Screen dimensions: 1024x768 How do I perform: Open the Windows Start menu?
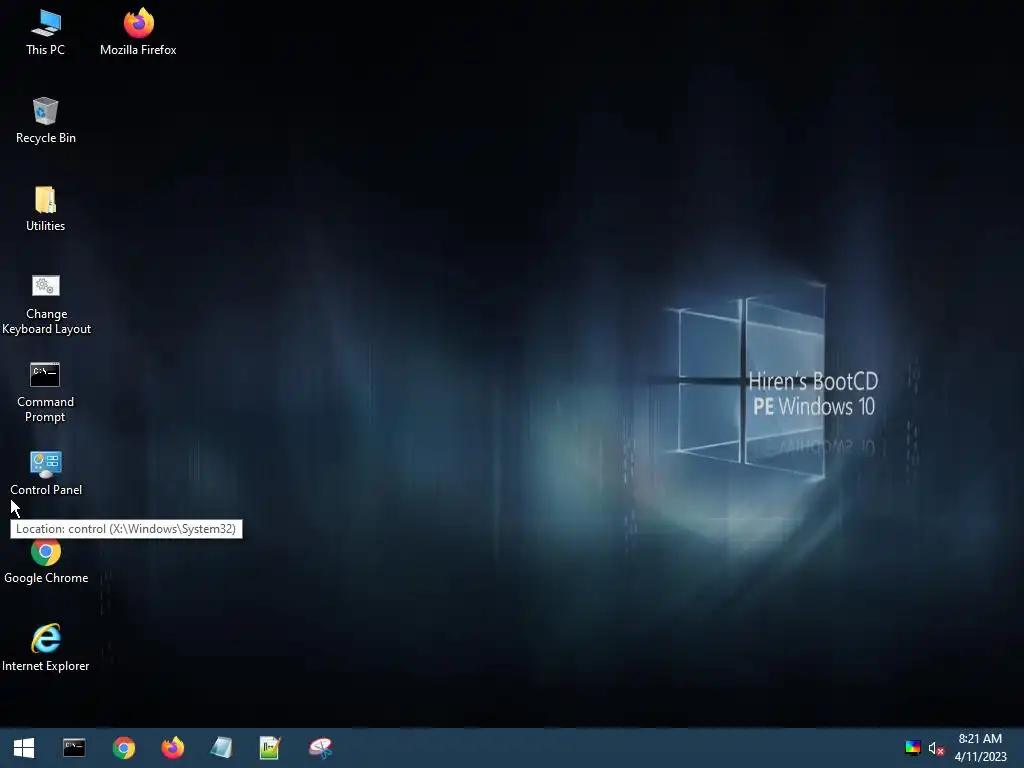[24, 748]
